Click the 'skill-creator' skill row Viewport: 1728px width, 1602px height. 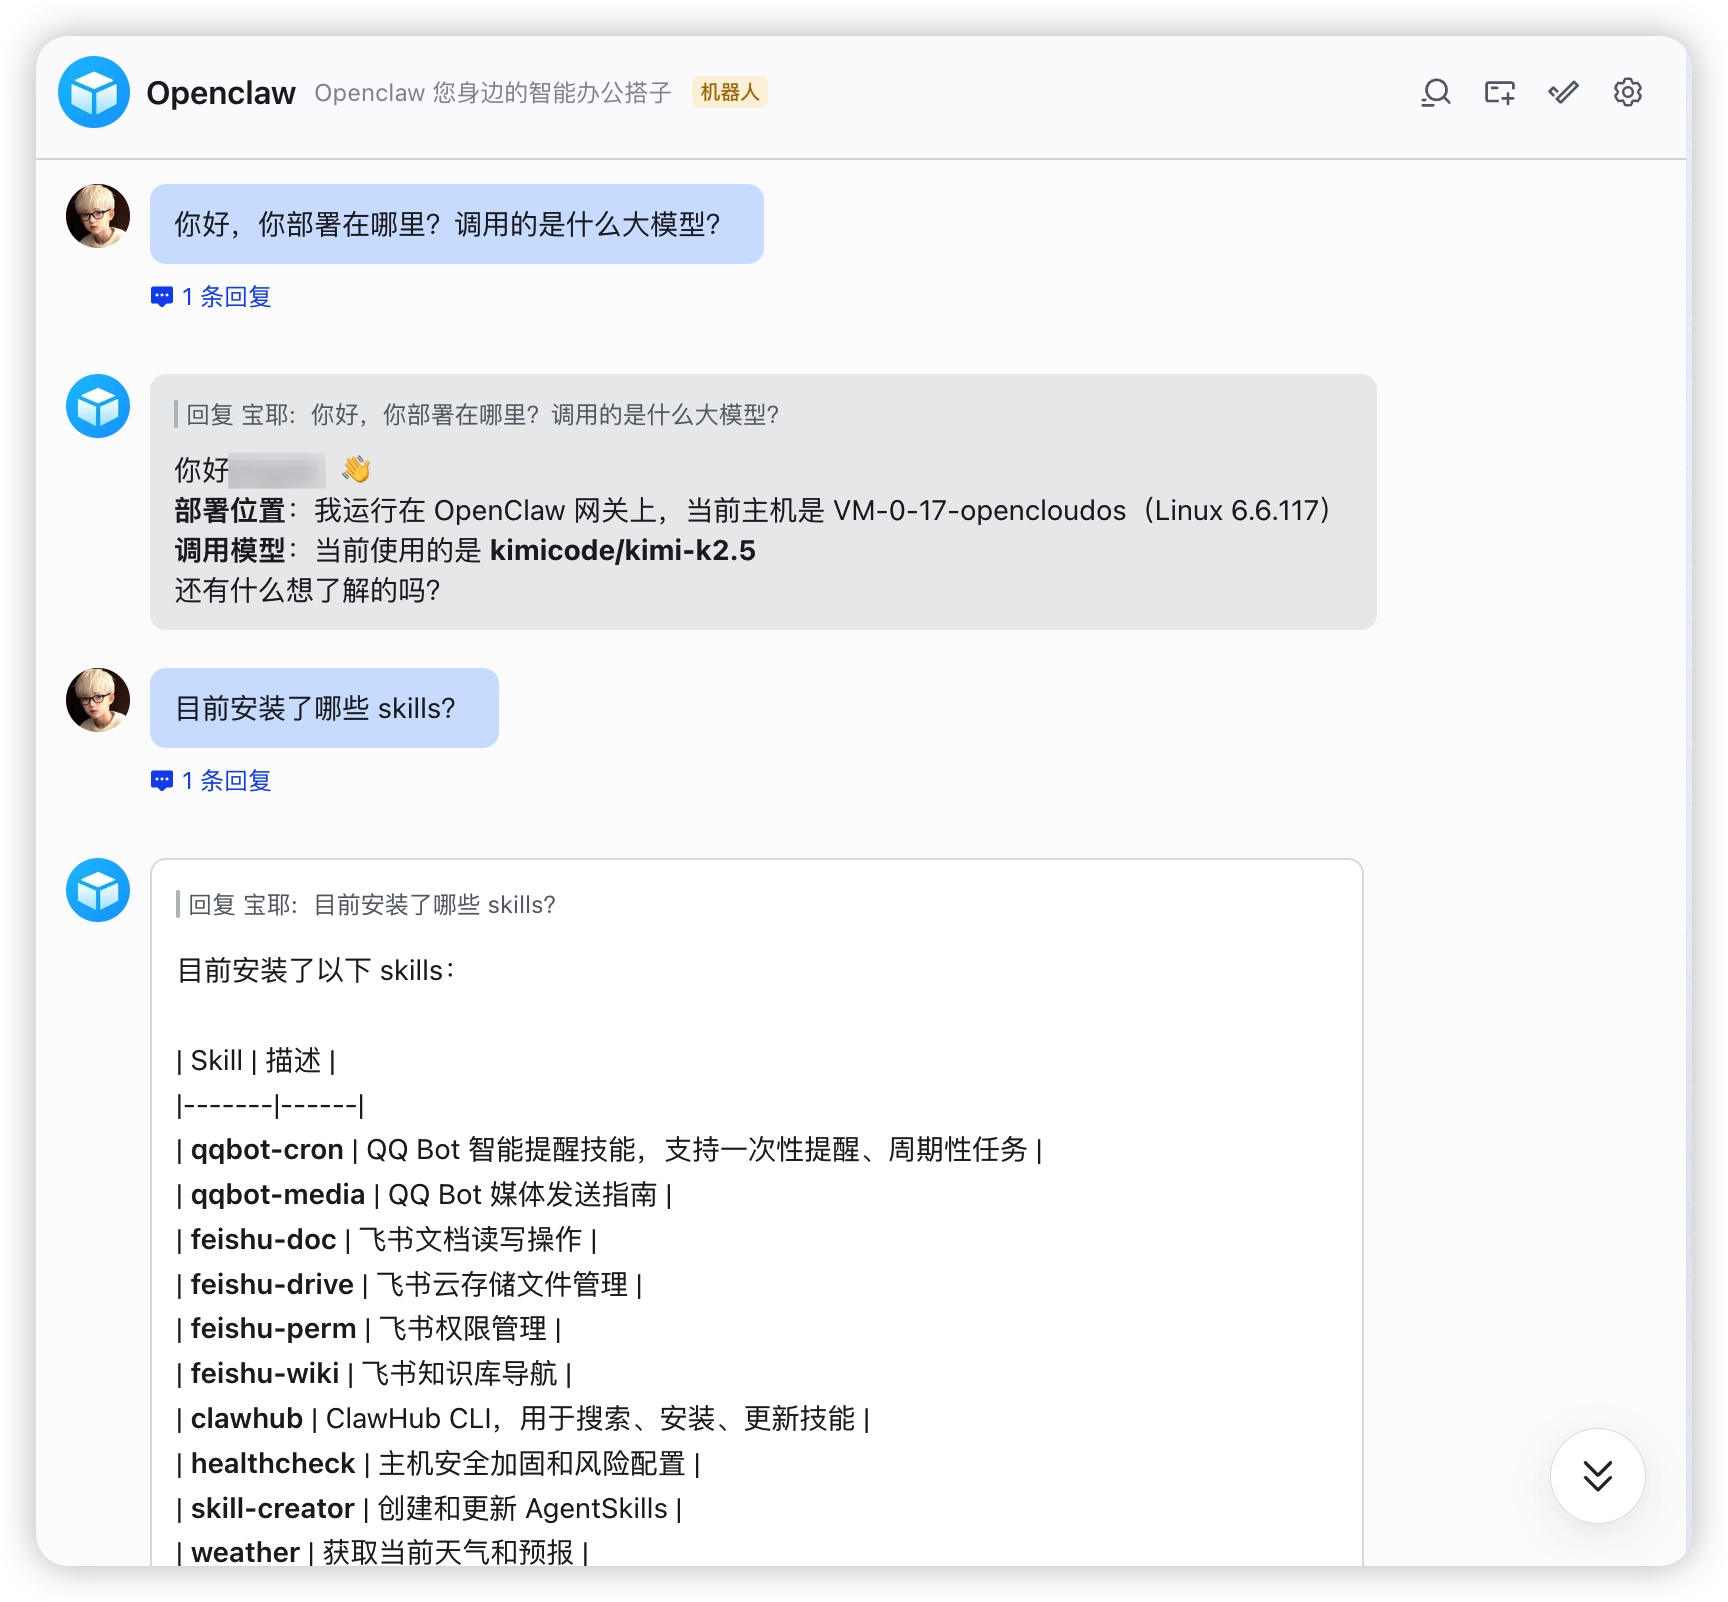coord(429,1509)
